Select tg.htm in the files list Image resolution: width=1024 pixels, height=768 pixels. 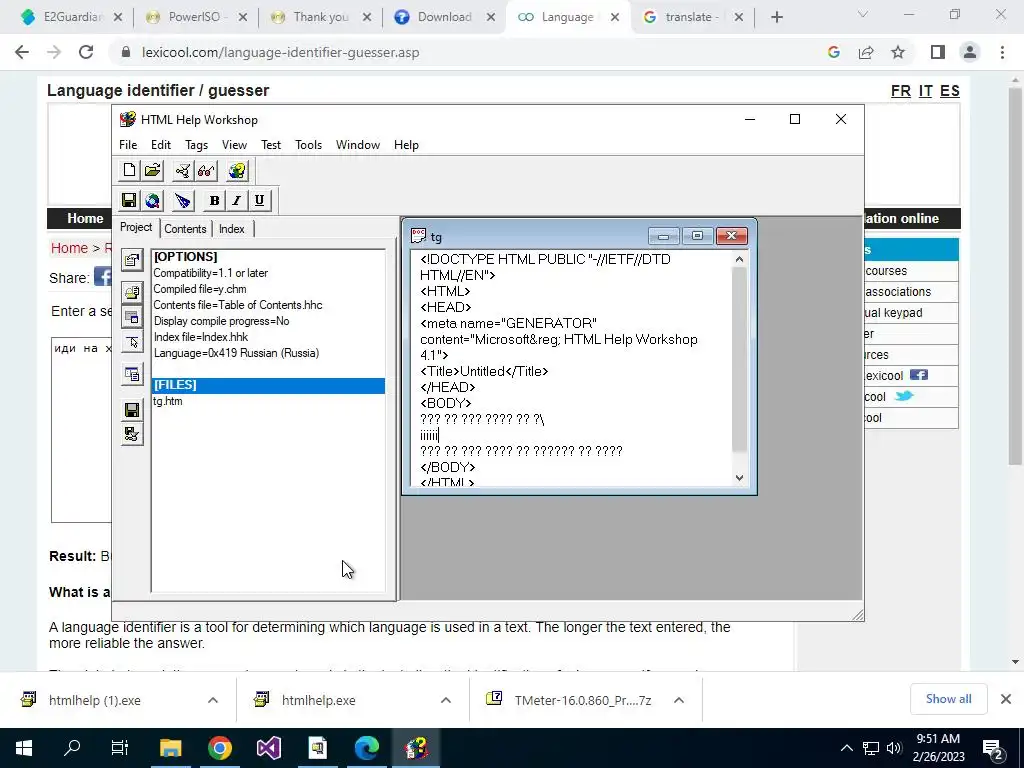pyautogui.click(x=168, y=402)
